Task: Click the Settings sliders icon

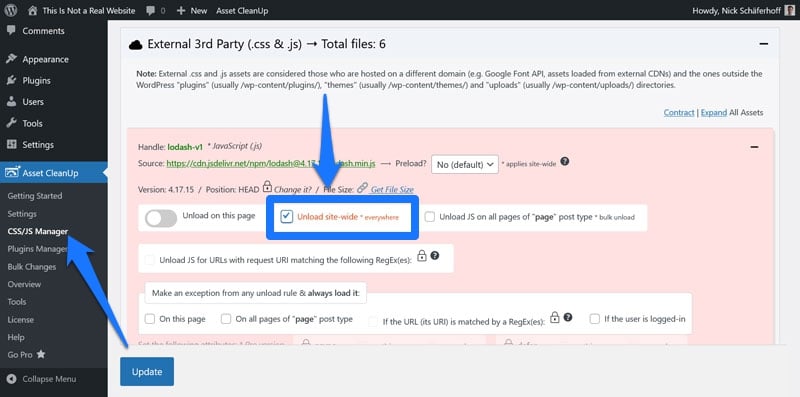Action: point(11,144)
